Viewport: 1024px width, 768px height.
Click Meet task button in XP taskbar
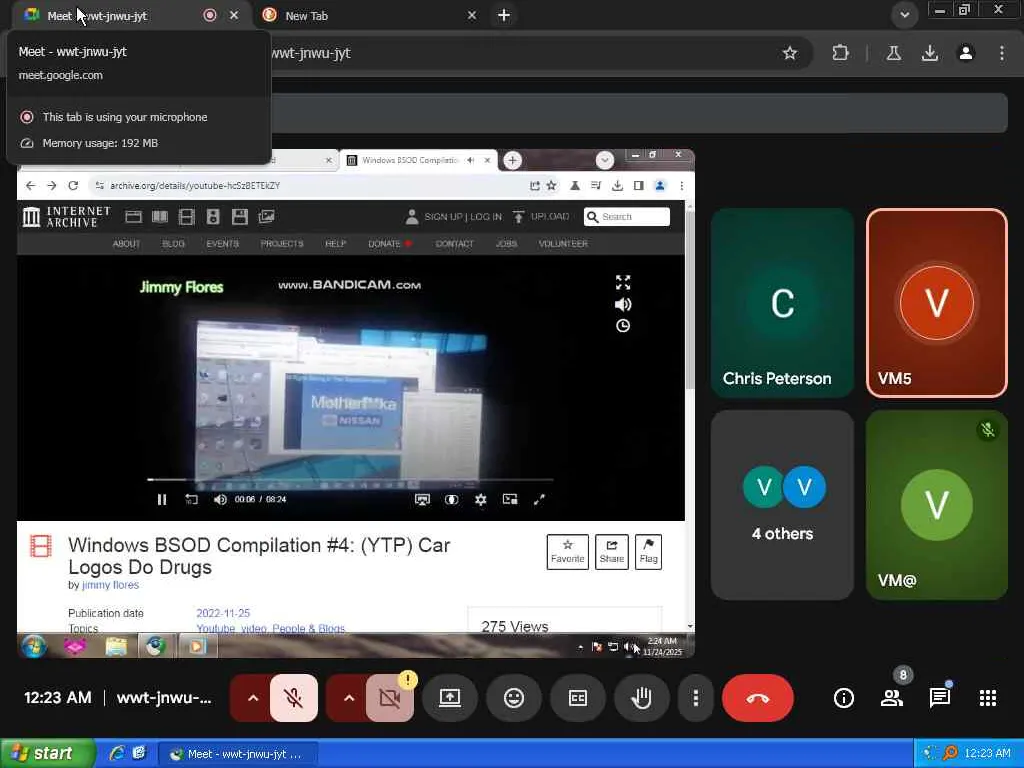coord(238,754)
